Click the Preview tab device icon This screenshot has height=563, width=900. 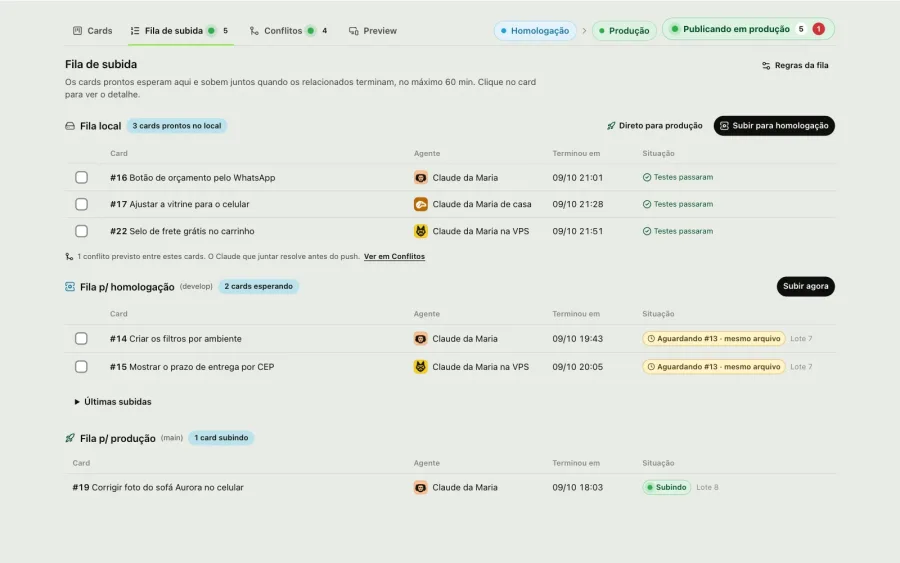tap(354, 31)
